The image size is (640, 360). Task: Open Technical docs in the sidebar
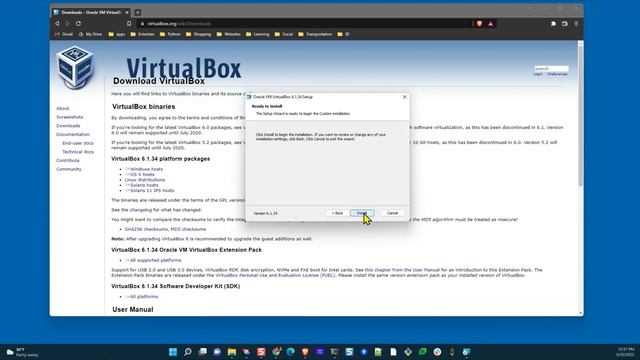coord(78,152)
